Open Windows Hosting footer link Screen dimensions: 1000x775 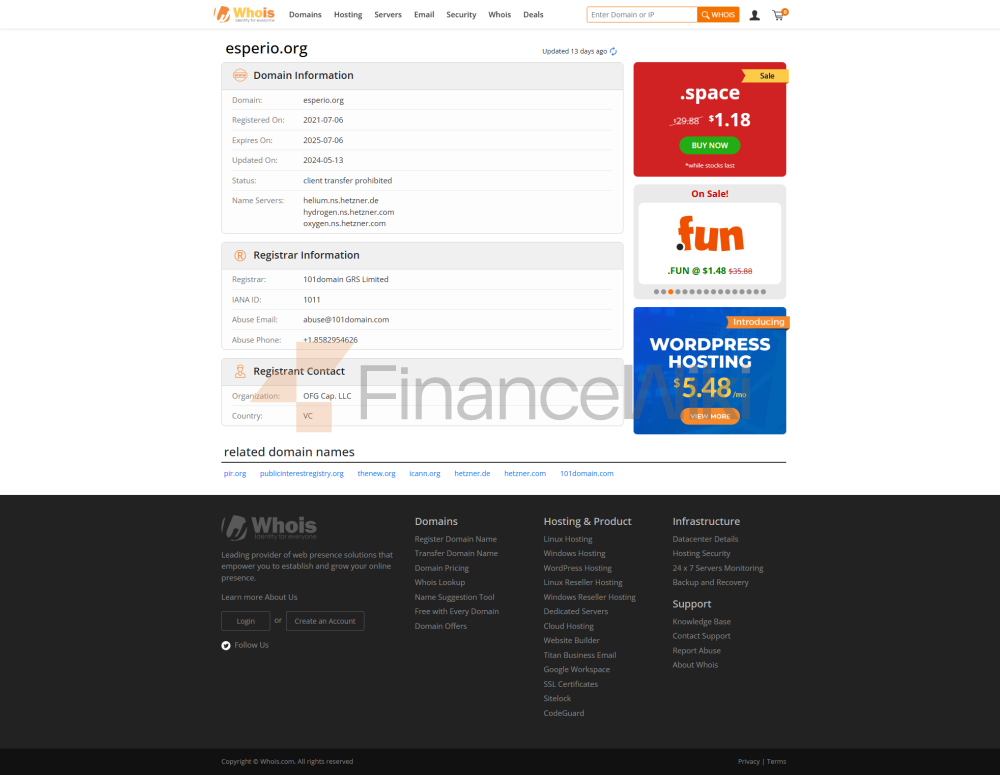[x=574, y=553]
